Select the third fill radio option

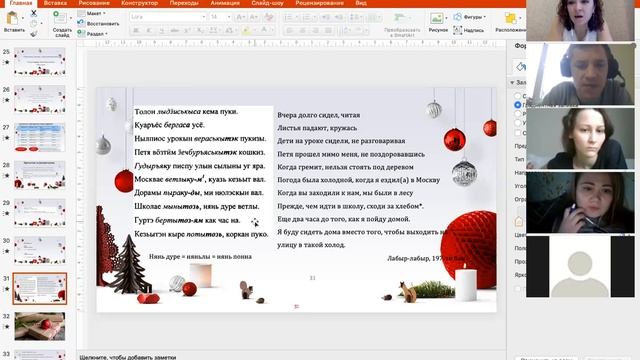click(x=518, y=114)
